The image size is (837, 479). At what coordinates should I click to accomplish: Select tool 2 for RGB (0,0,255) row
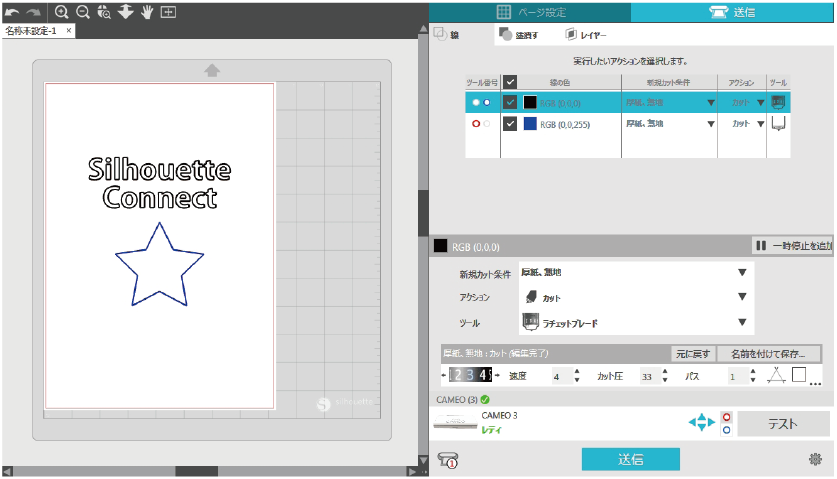(487, 124)
